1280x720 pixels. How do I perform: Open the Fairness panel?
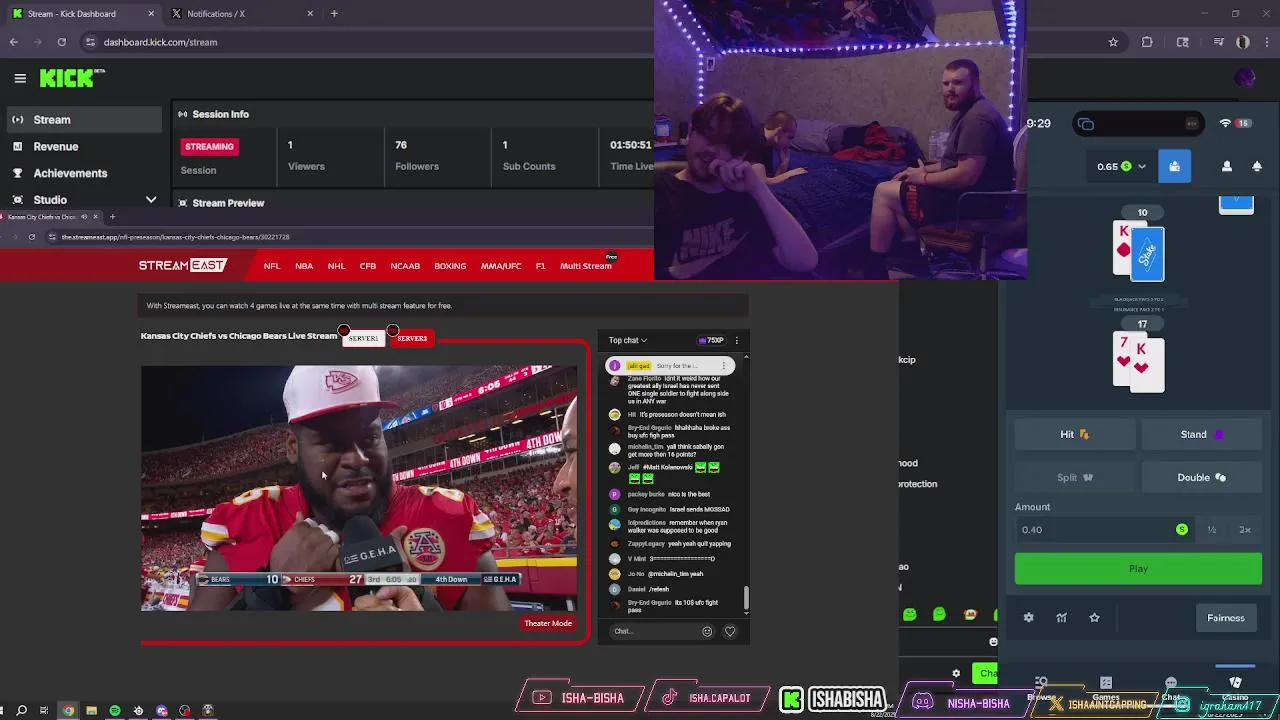[1225, 618]
